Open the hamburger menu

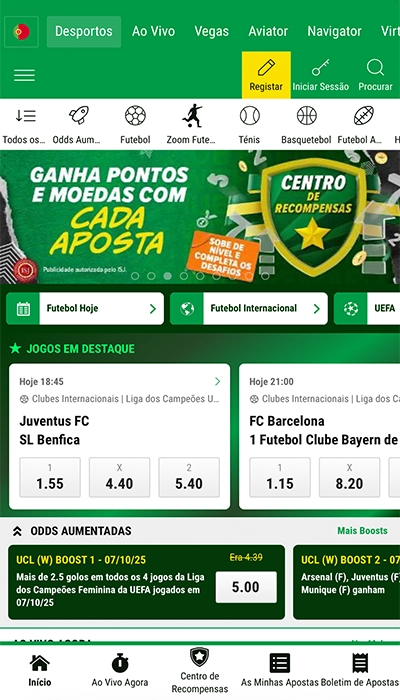click(x=24, y=75)
